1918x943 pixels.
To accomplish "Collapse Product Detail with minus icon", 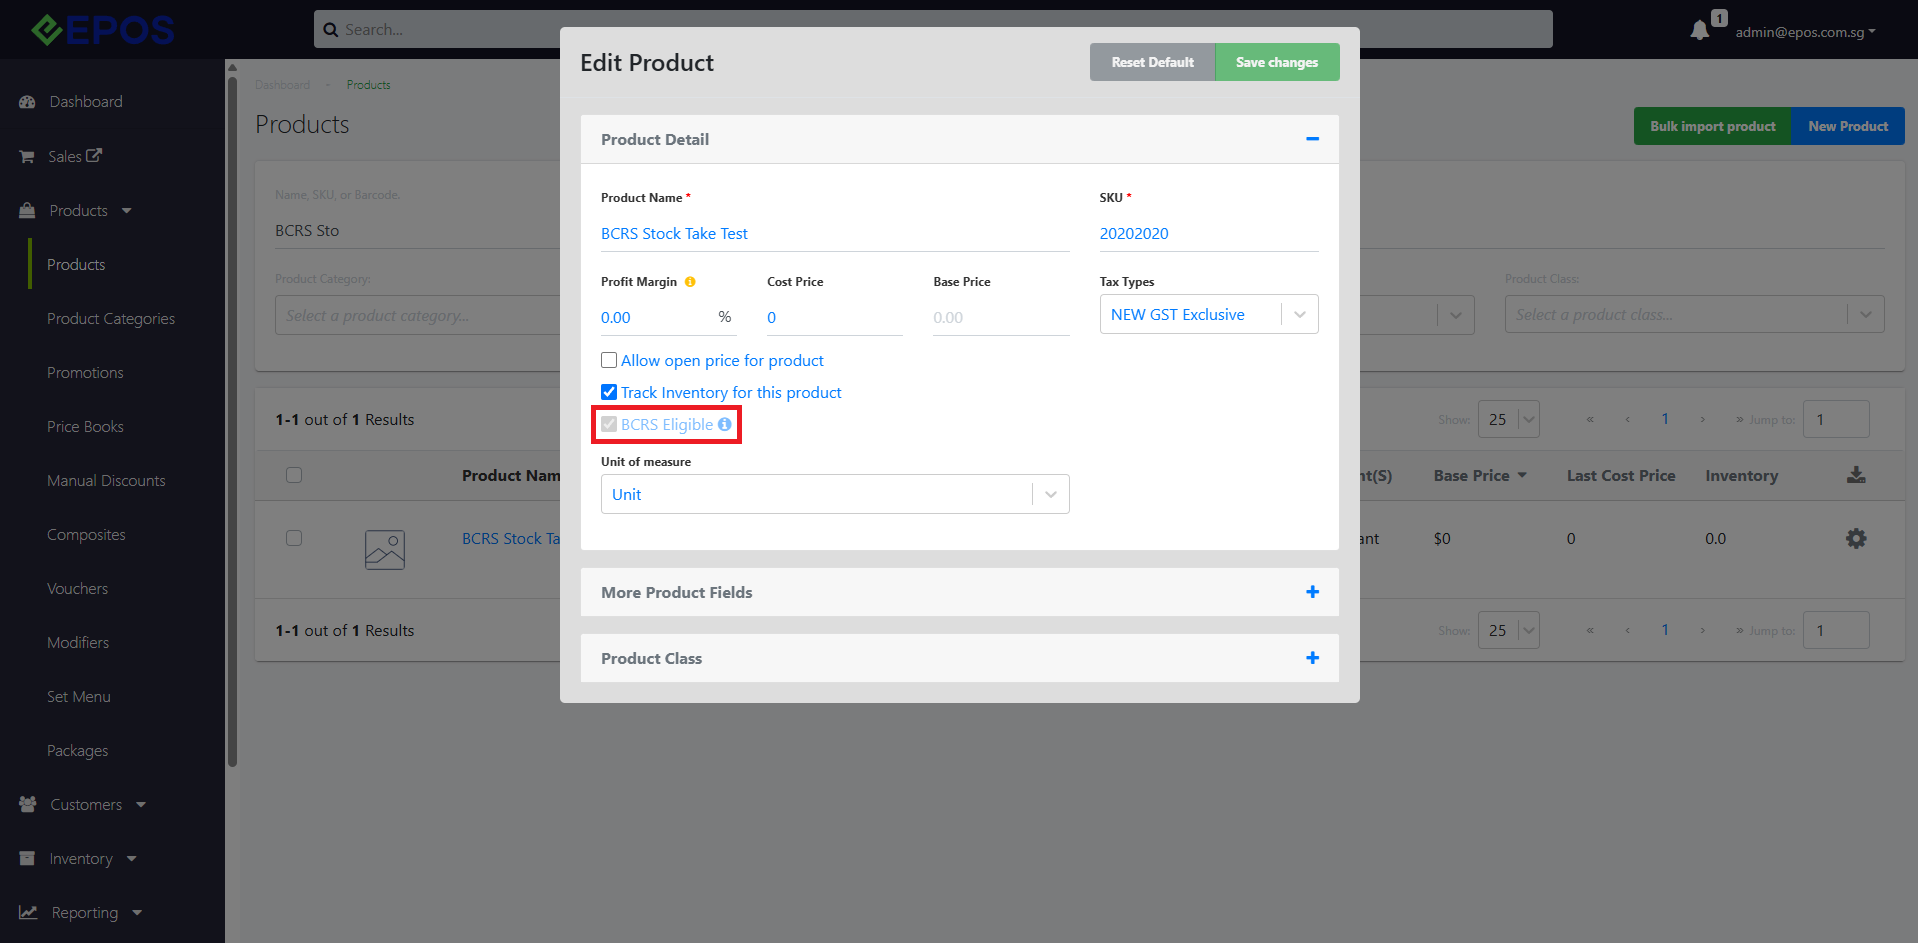I will [x=1312, y=139].
